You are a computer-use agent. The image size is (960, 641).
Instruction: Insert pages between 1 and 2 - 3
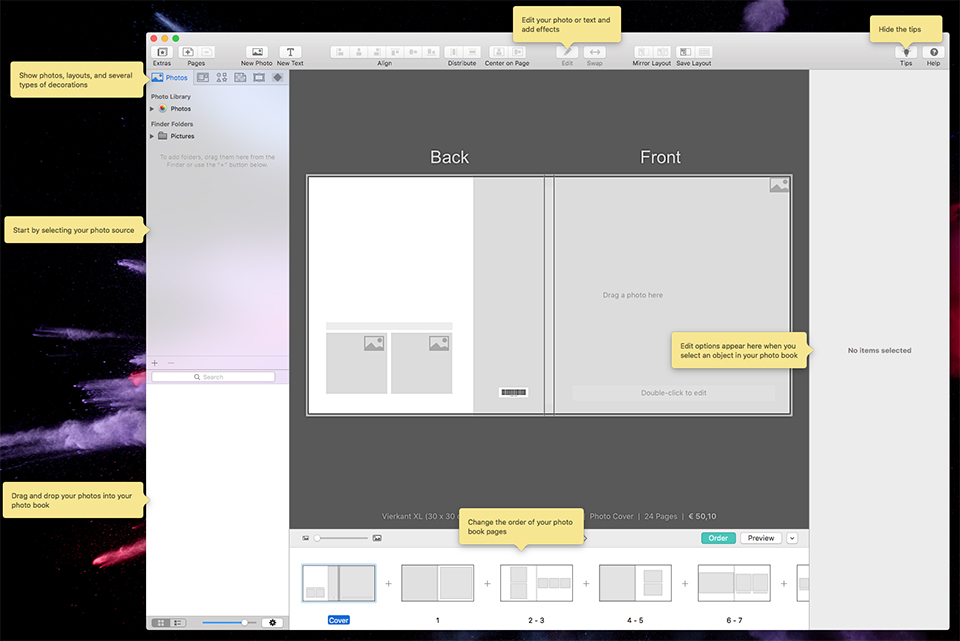click(x=487, y=583)
